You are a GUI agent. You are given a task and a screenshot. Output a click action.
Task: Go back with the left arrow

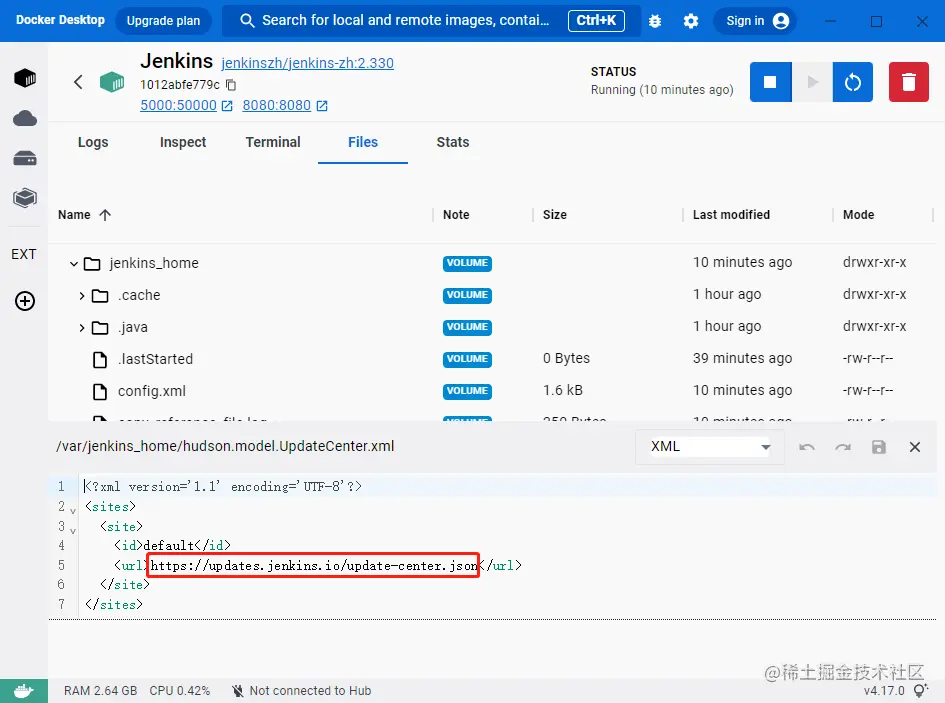click(x=78, y=82)
